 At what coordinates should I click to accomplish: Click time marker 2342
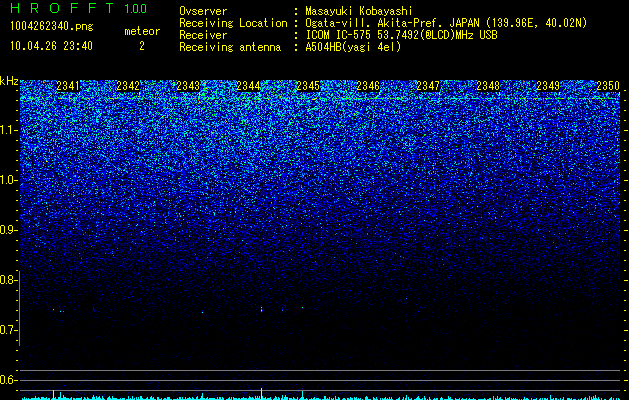point(128,85)
